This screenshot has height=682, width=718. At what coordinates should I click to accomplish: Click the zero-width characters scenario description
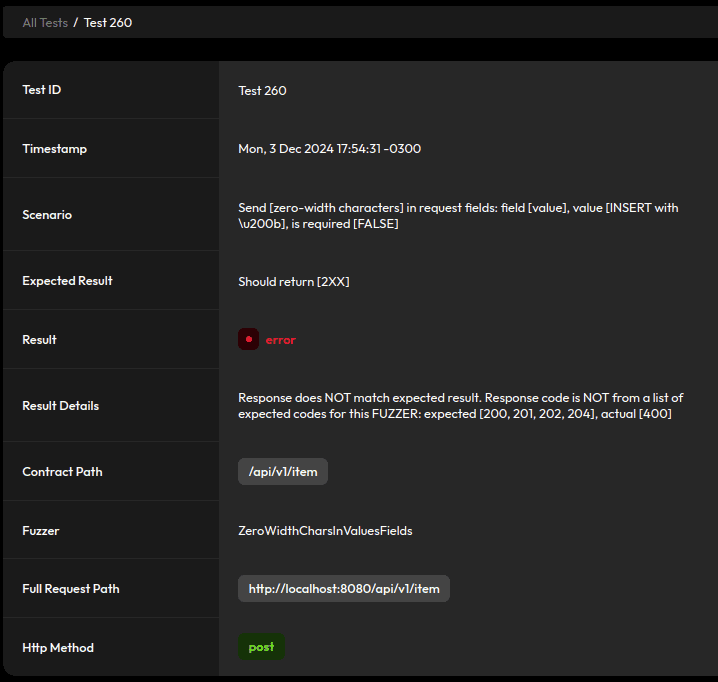point(458,215)
